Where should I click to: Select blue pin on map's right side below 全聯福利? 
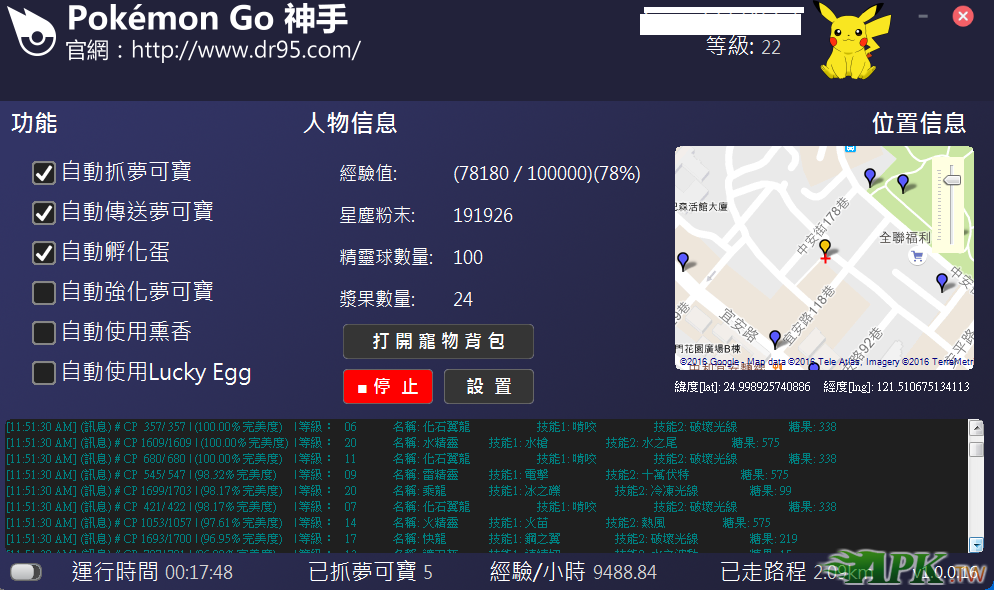click(942, 281)
